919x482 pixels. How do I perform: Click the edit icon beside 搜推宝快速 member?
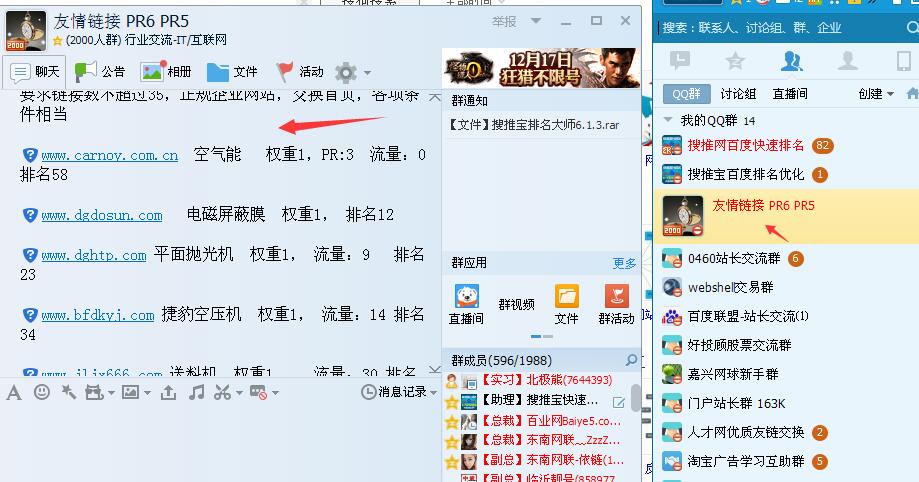[618, 402]
